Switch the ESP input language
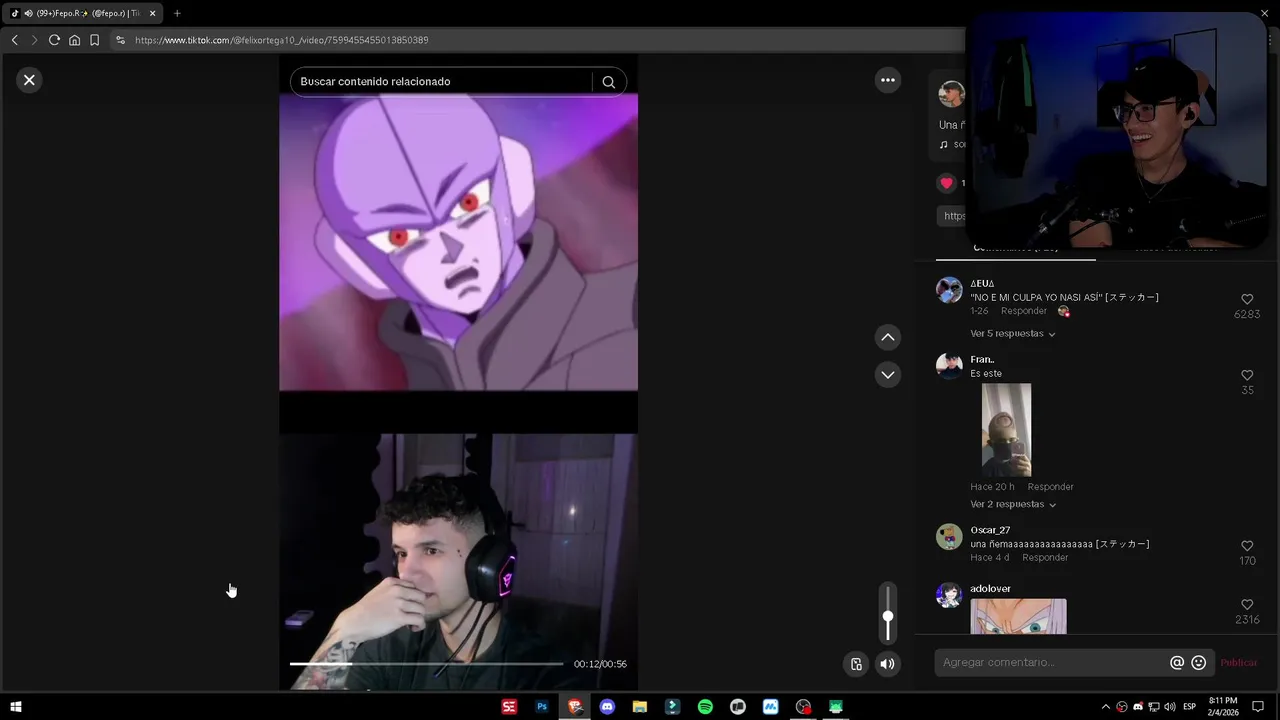Screen dimensions: 1280x720 click(1190, 707)
